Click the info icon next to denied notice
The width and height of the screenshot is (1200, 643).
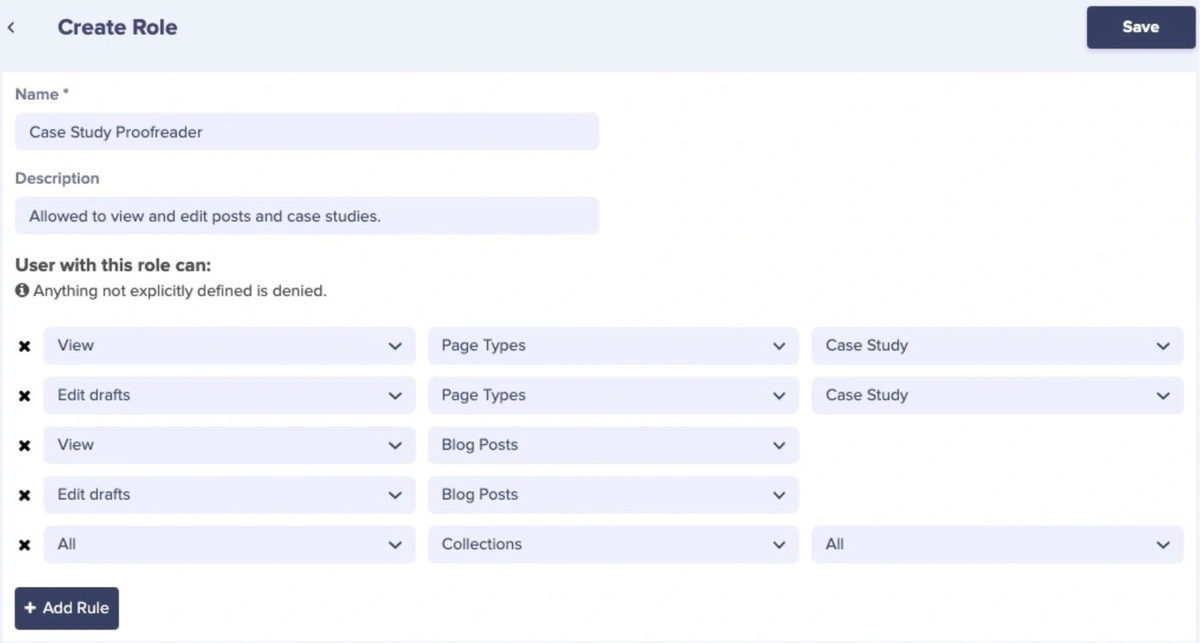[22, 291]
